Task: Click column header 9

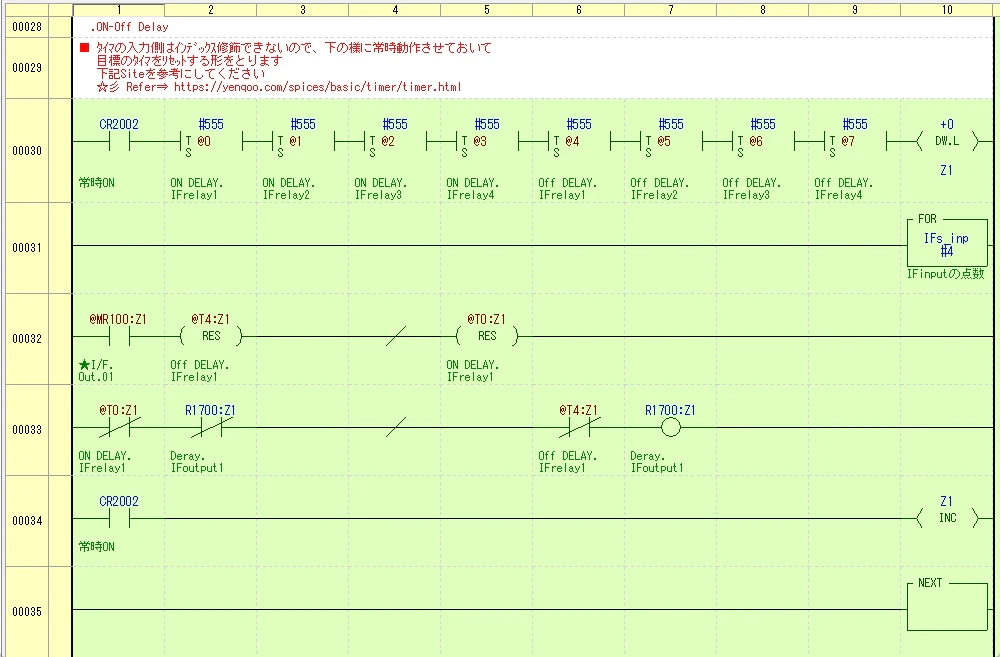Action: 854,10
